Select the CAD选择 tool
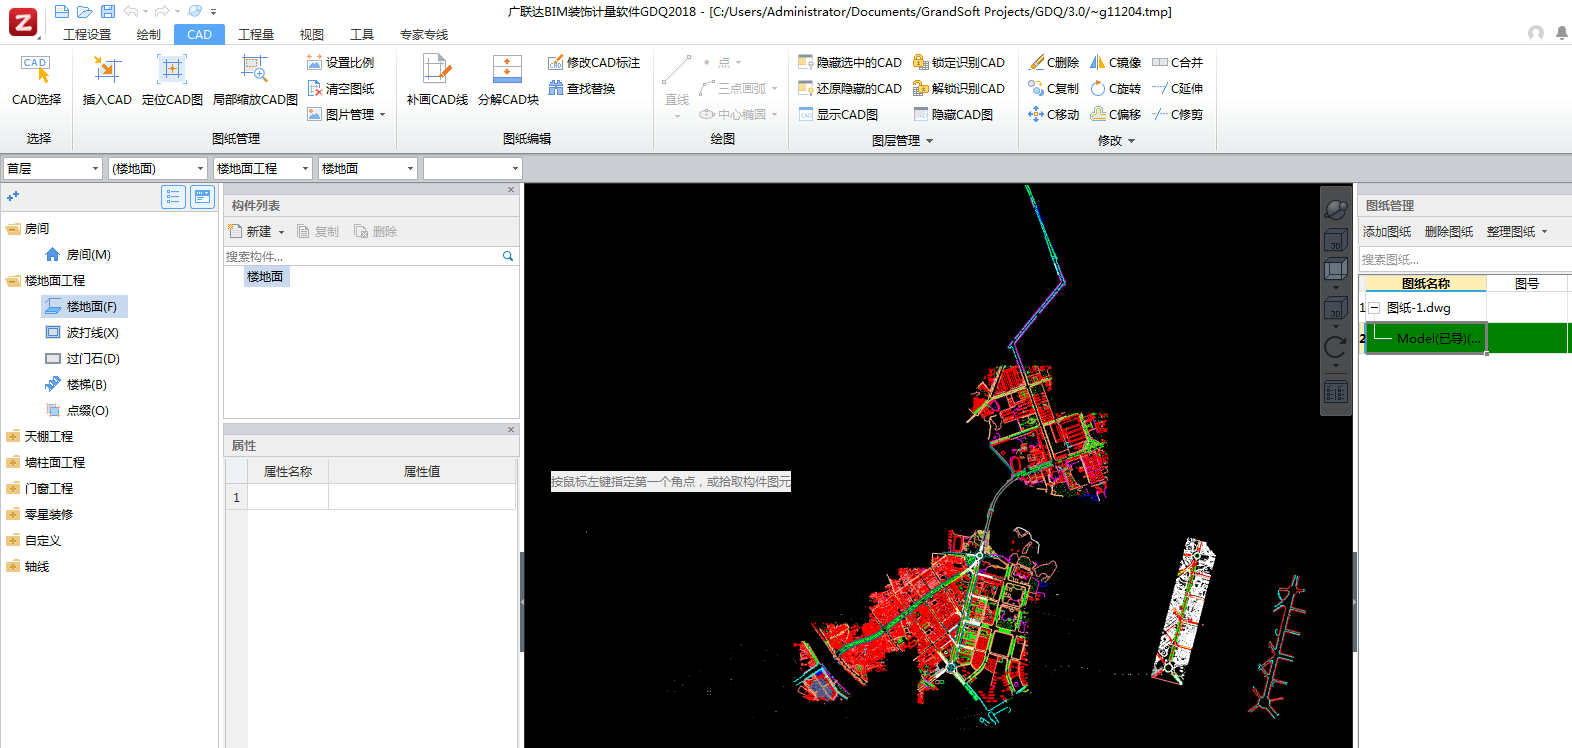 [x=36, y=81]
